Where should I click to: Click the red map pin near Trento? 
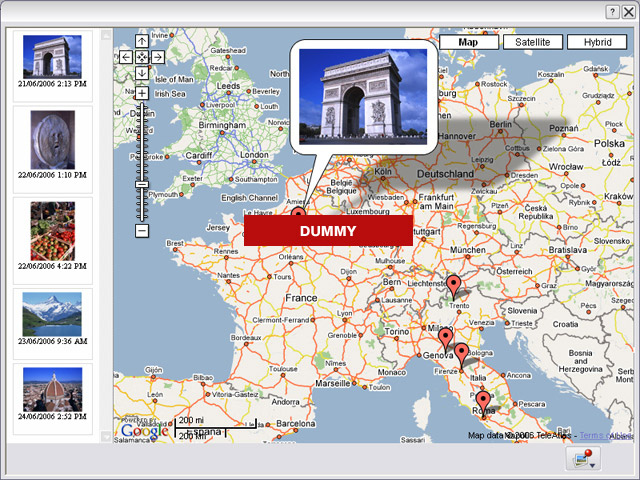click(x=453, y=287)
